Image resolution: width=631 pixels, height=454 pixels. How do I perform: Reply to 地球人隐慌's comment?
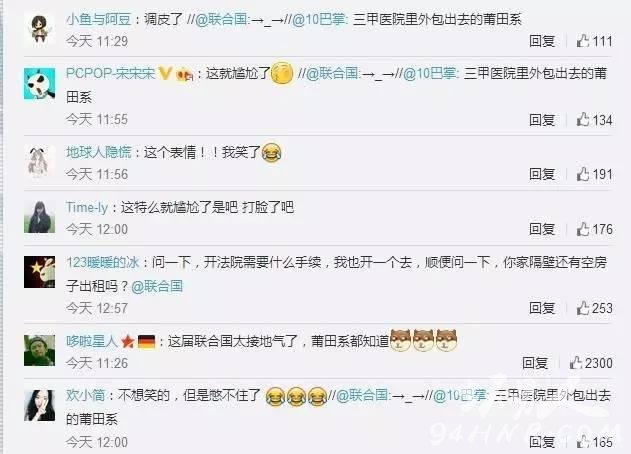point(542,174)
